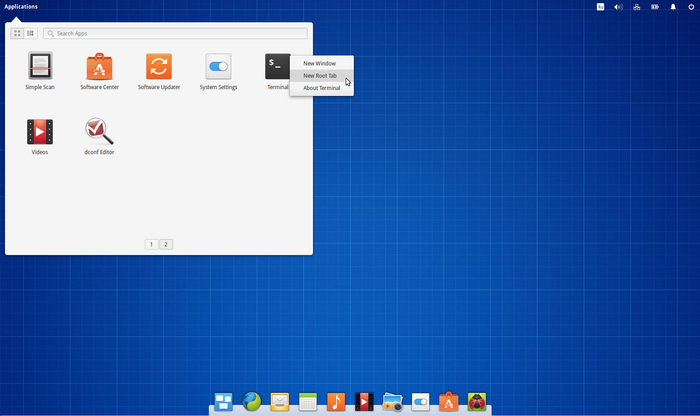700x416 pixels.
Task: Go to page 2 of applications
Action: tap(166, 244)
